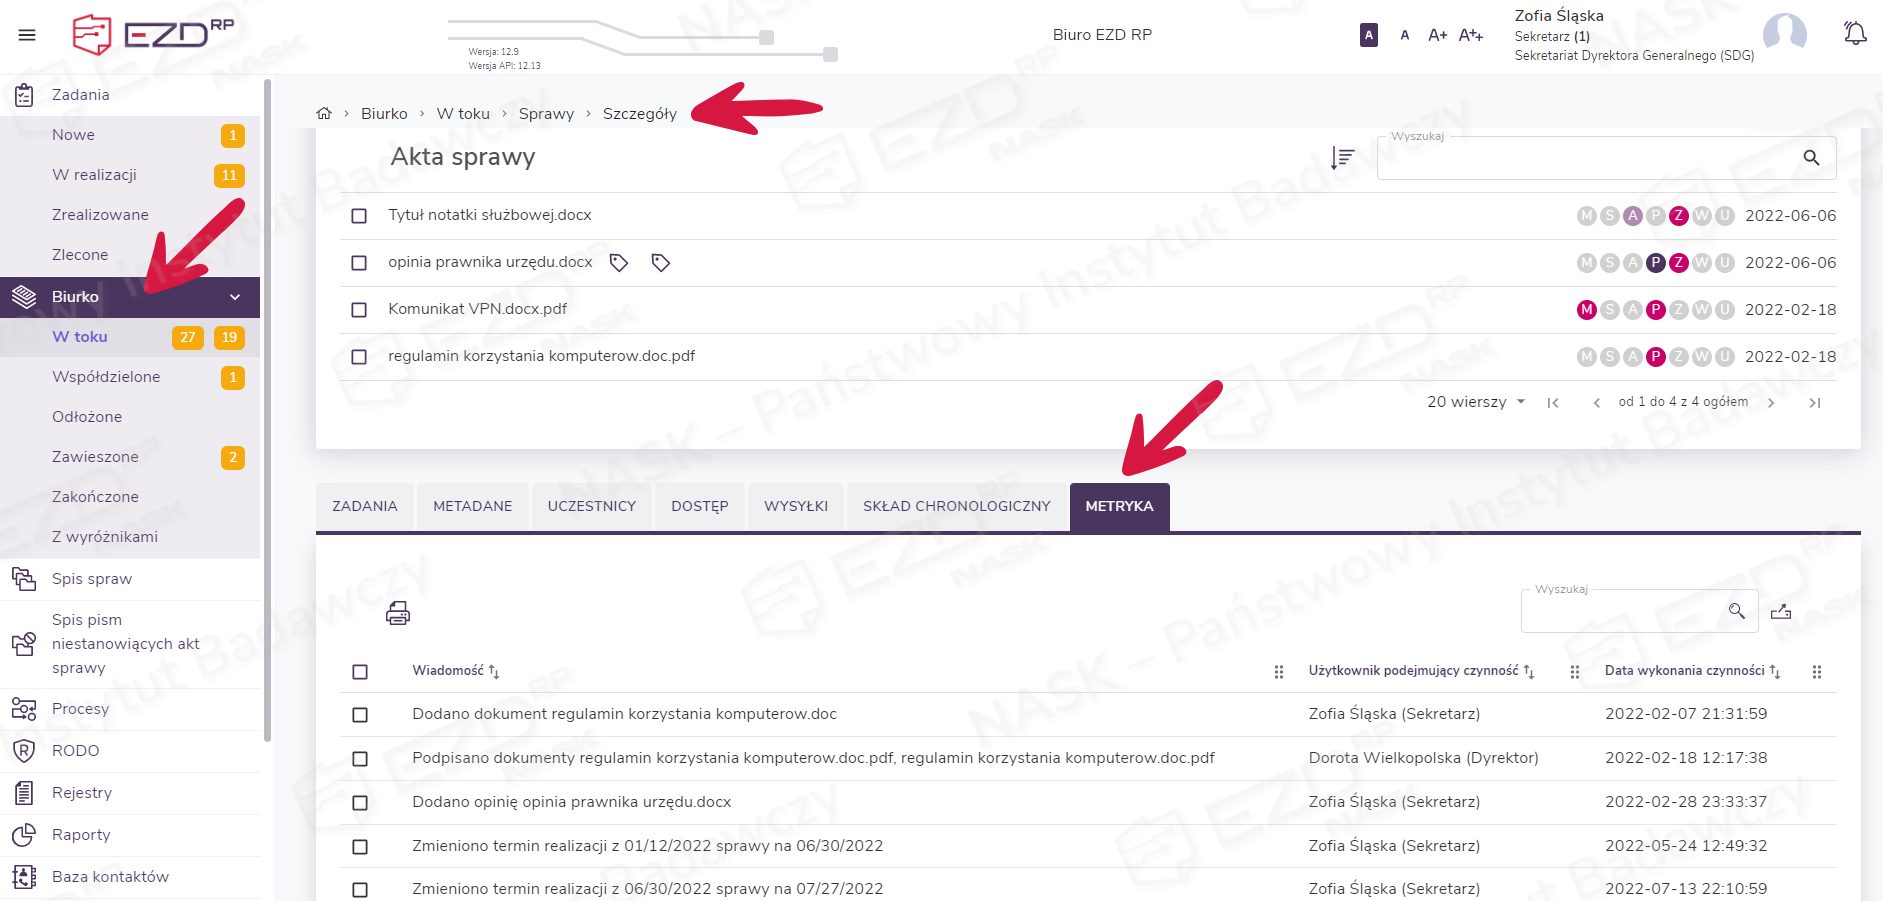This screenshot has width=1883, height=901.
Task: Switch to the SKŁAD CHRONOLOGICZNY tab
Action: [956, 506]
